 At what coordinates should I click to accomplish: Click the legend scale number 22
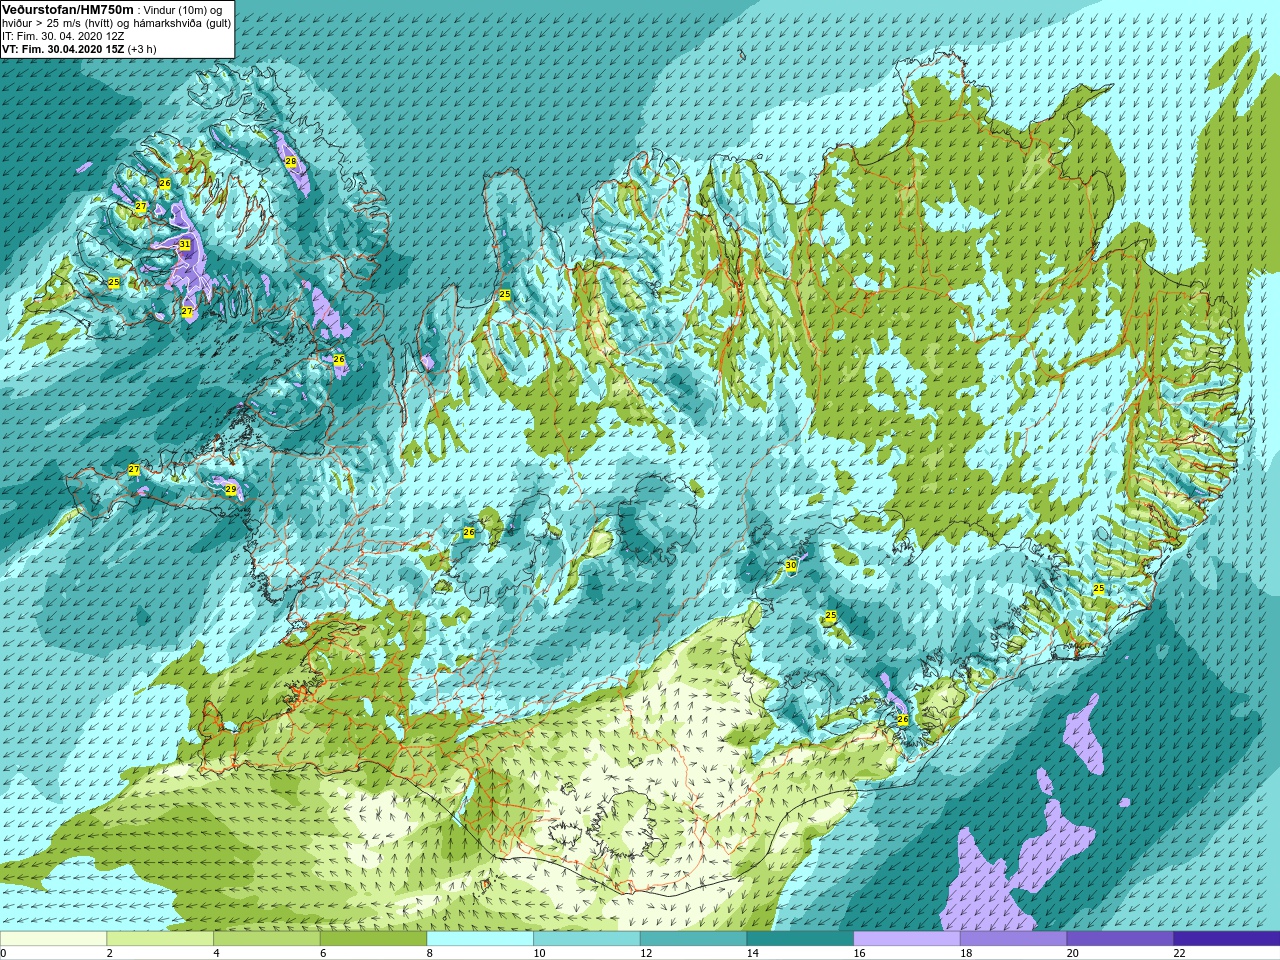tap(1180, 953)
